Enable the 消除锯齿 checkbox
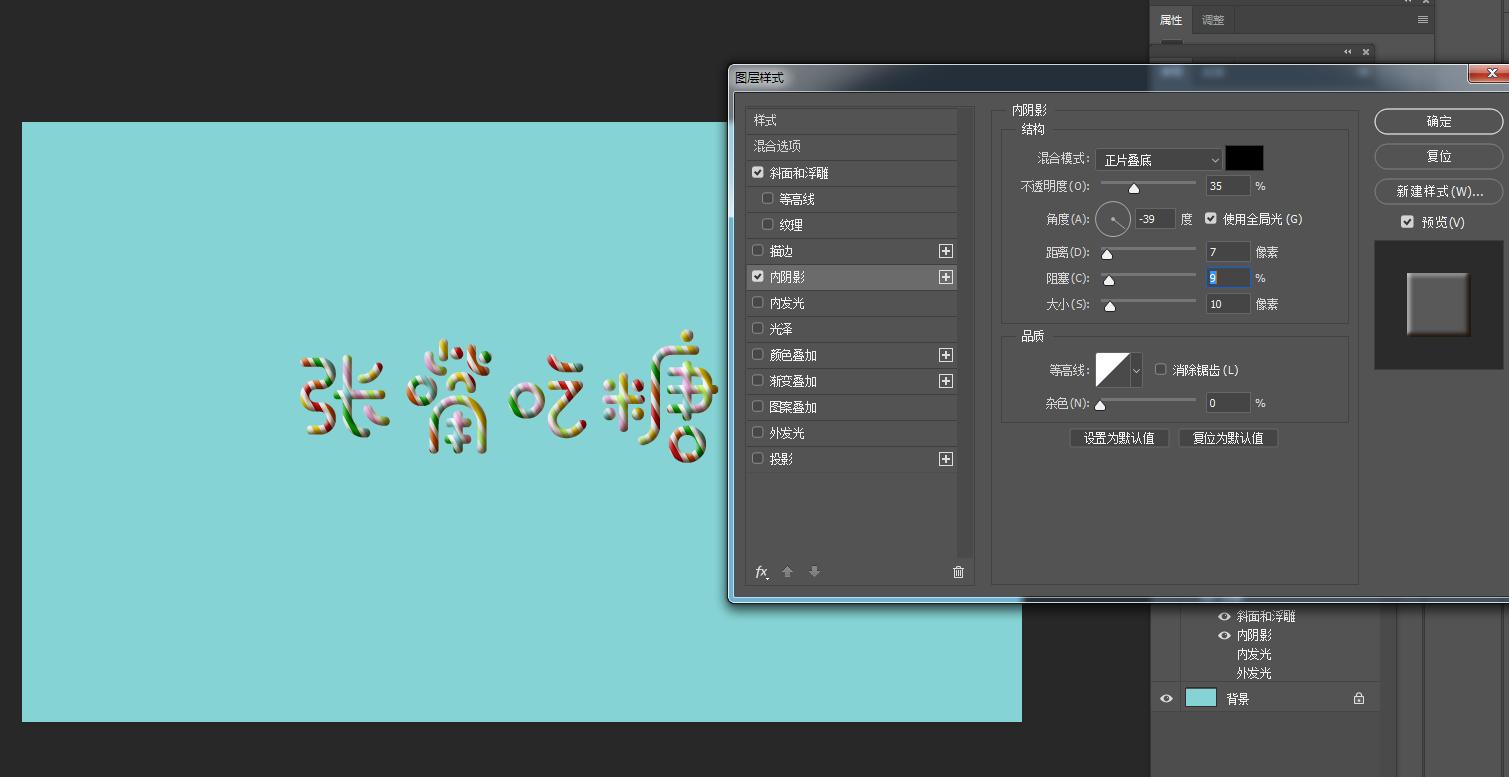Screen dimensions: 1509x777 [x=1160, y=369]
